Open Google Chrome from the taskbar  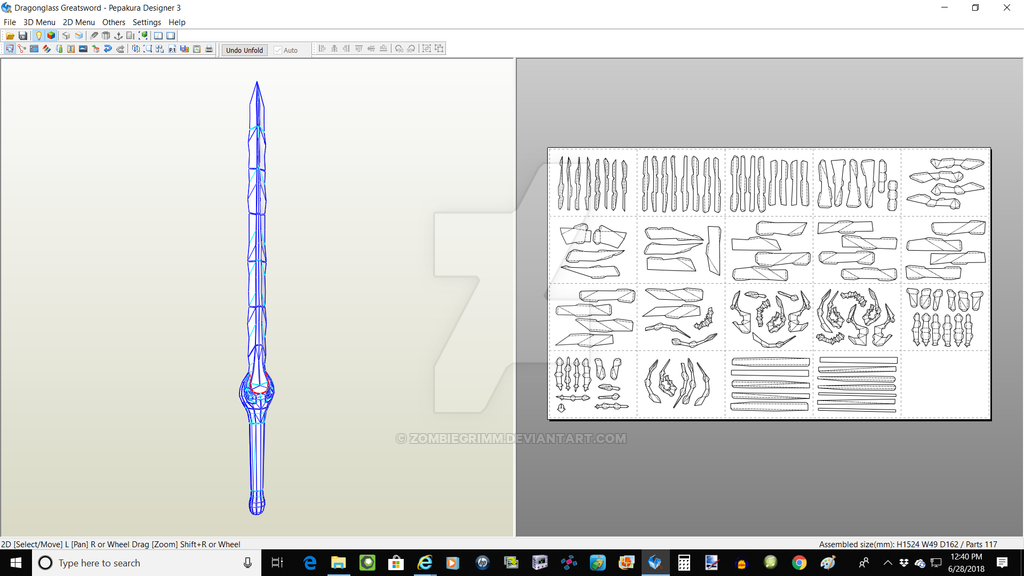[799, 563]
